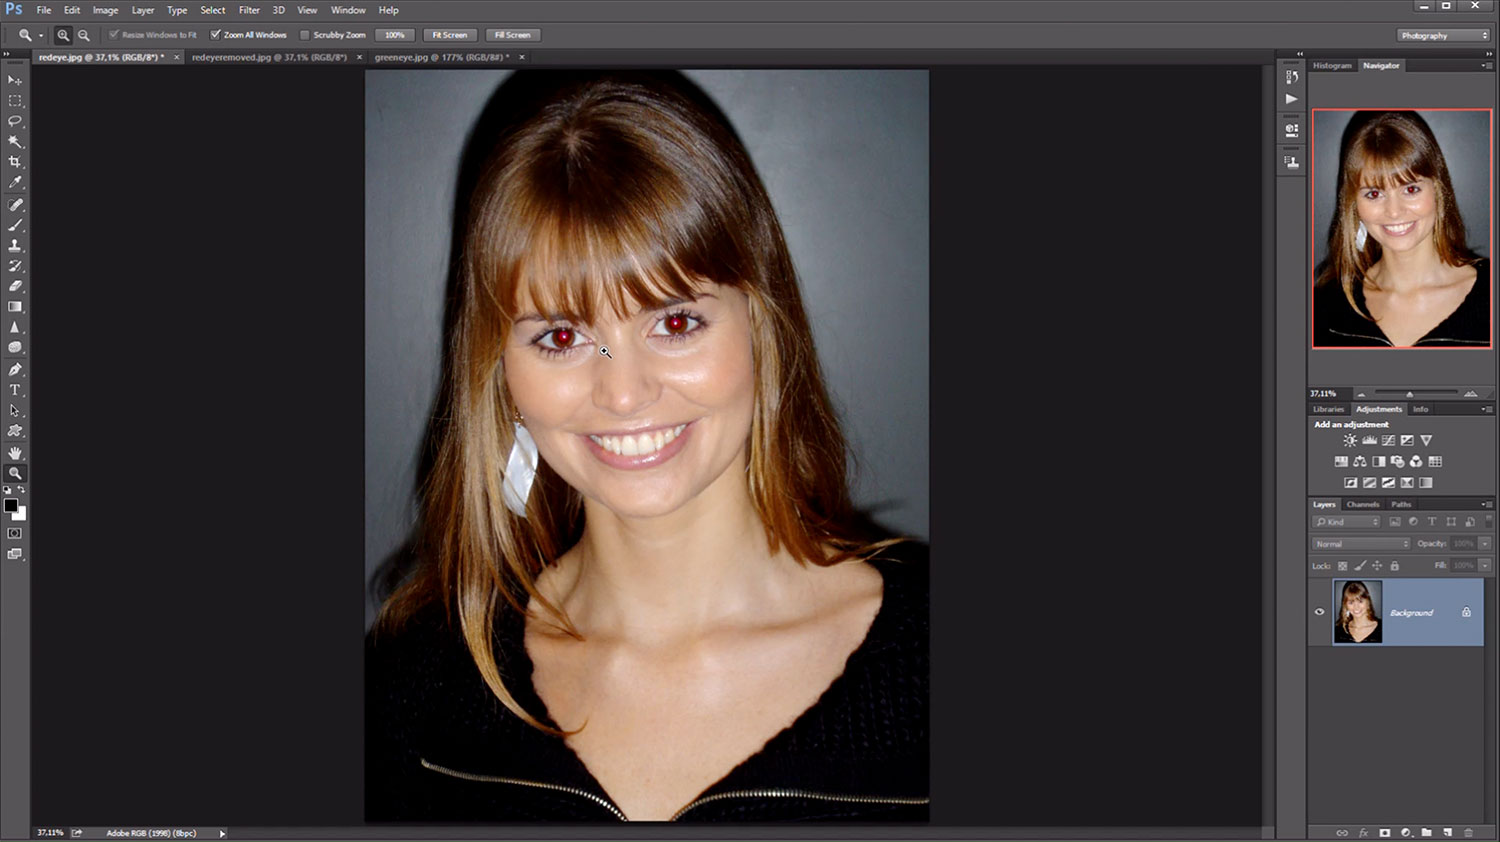1500x842 pixels.
Task: Click the Fill Screen button
Action: [x=512, y=35]
